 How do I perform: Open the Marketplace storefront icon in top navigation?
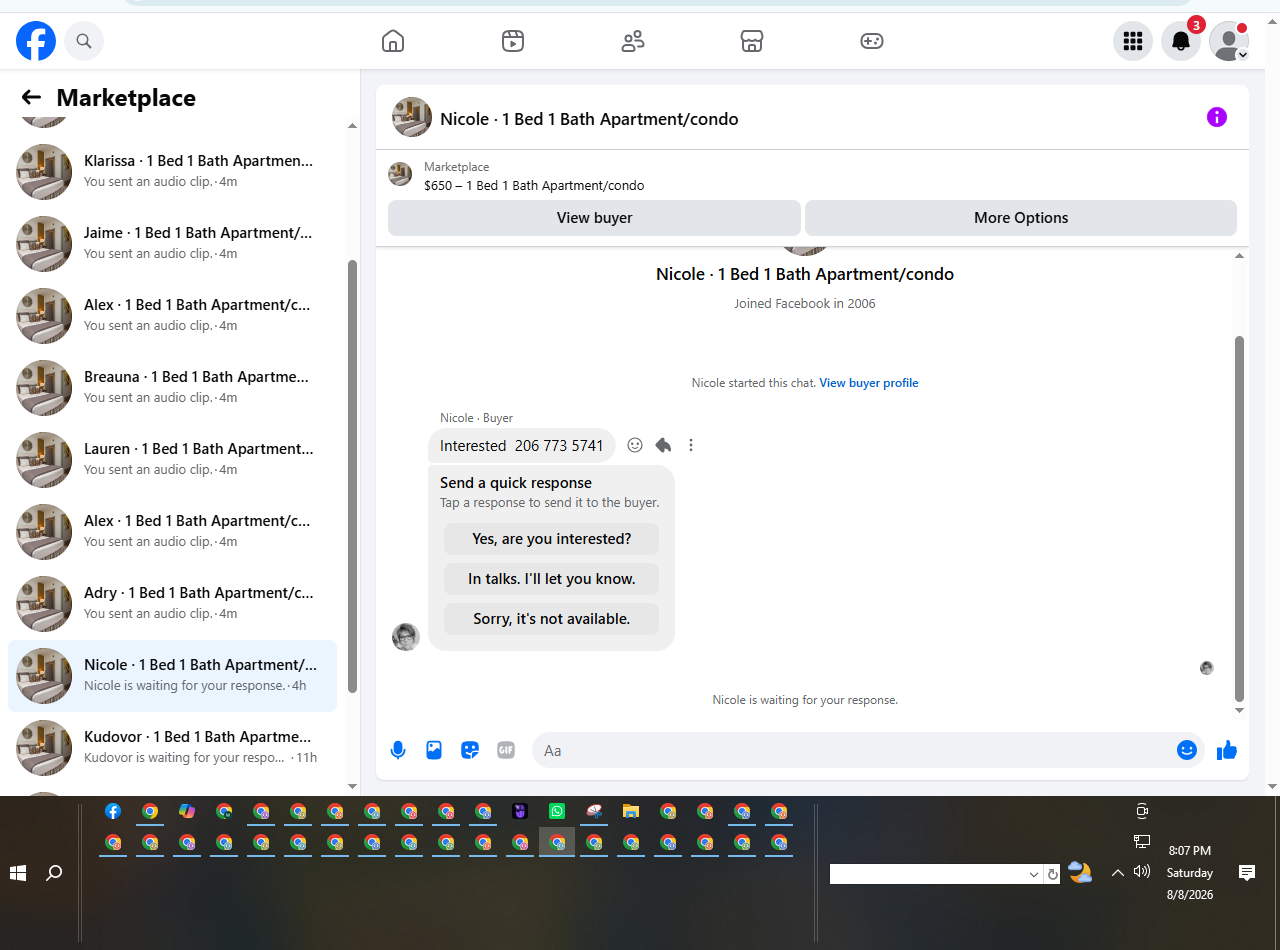coord(752,41)
